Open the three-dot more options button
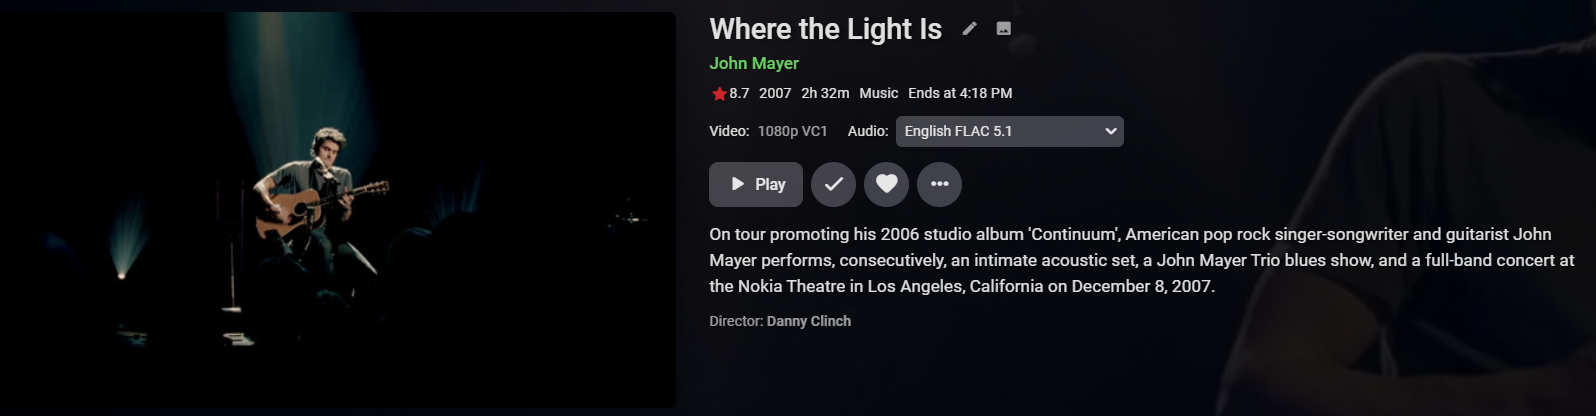Screen dimensions: 1596x416 click(939, 184)
